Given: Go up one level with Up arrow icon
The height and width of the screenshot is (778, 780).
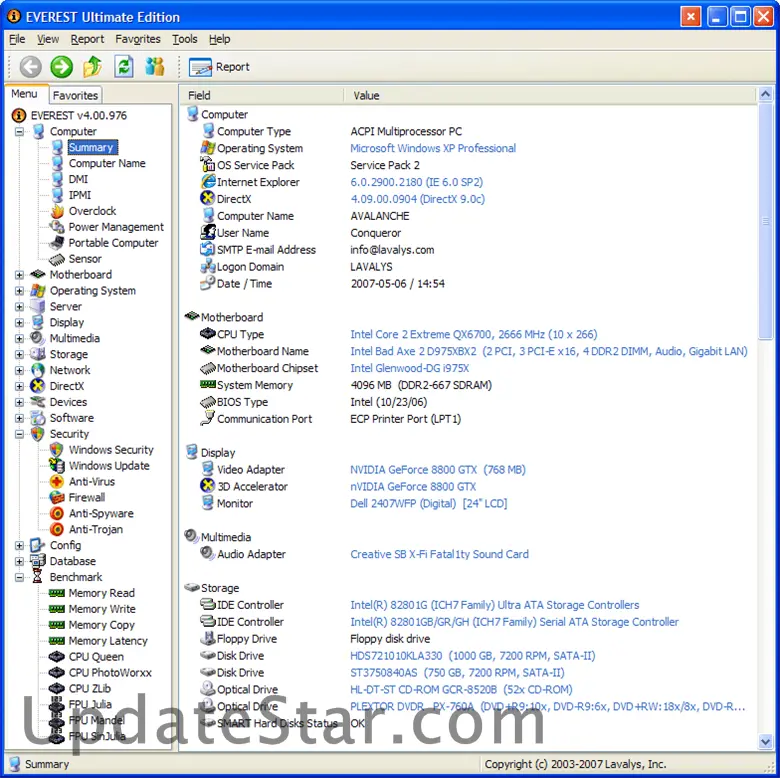Looking at the screenshot, I should click(93, 67).
